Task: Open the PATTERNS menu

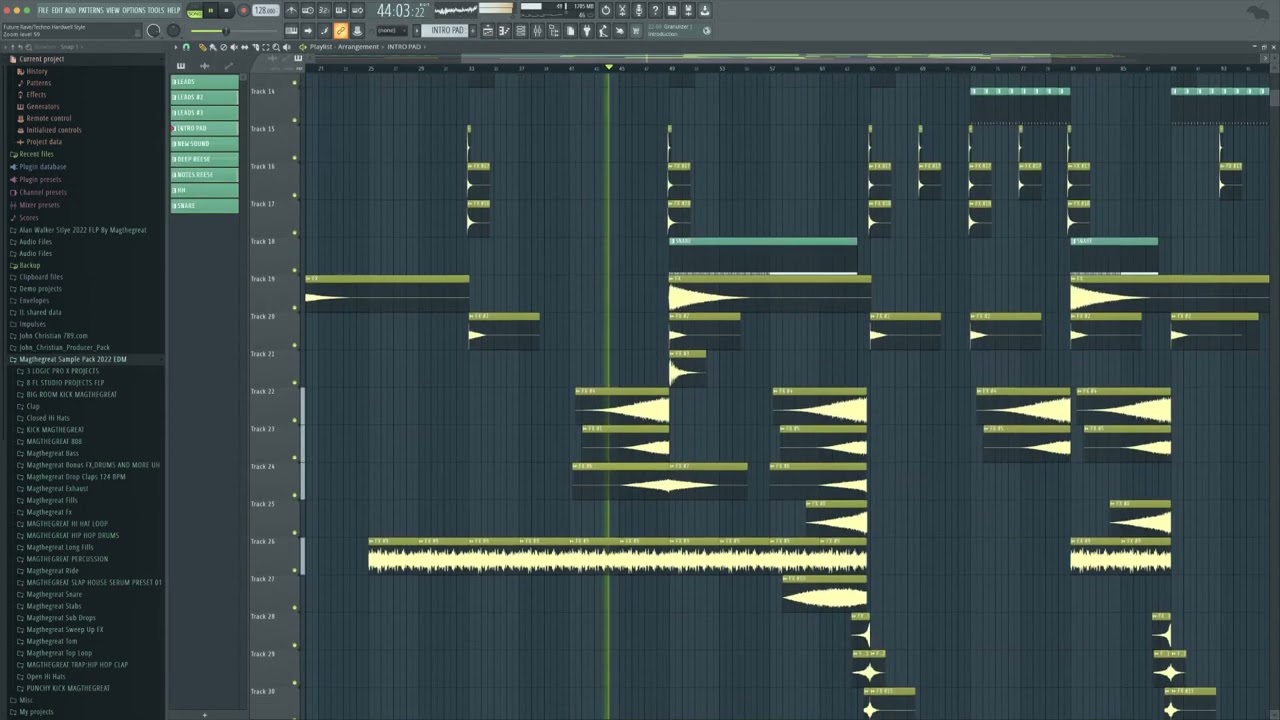Action: coord(91,10)
